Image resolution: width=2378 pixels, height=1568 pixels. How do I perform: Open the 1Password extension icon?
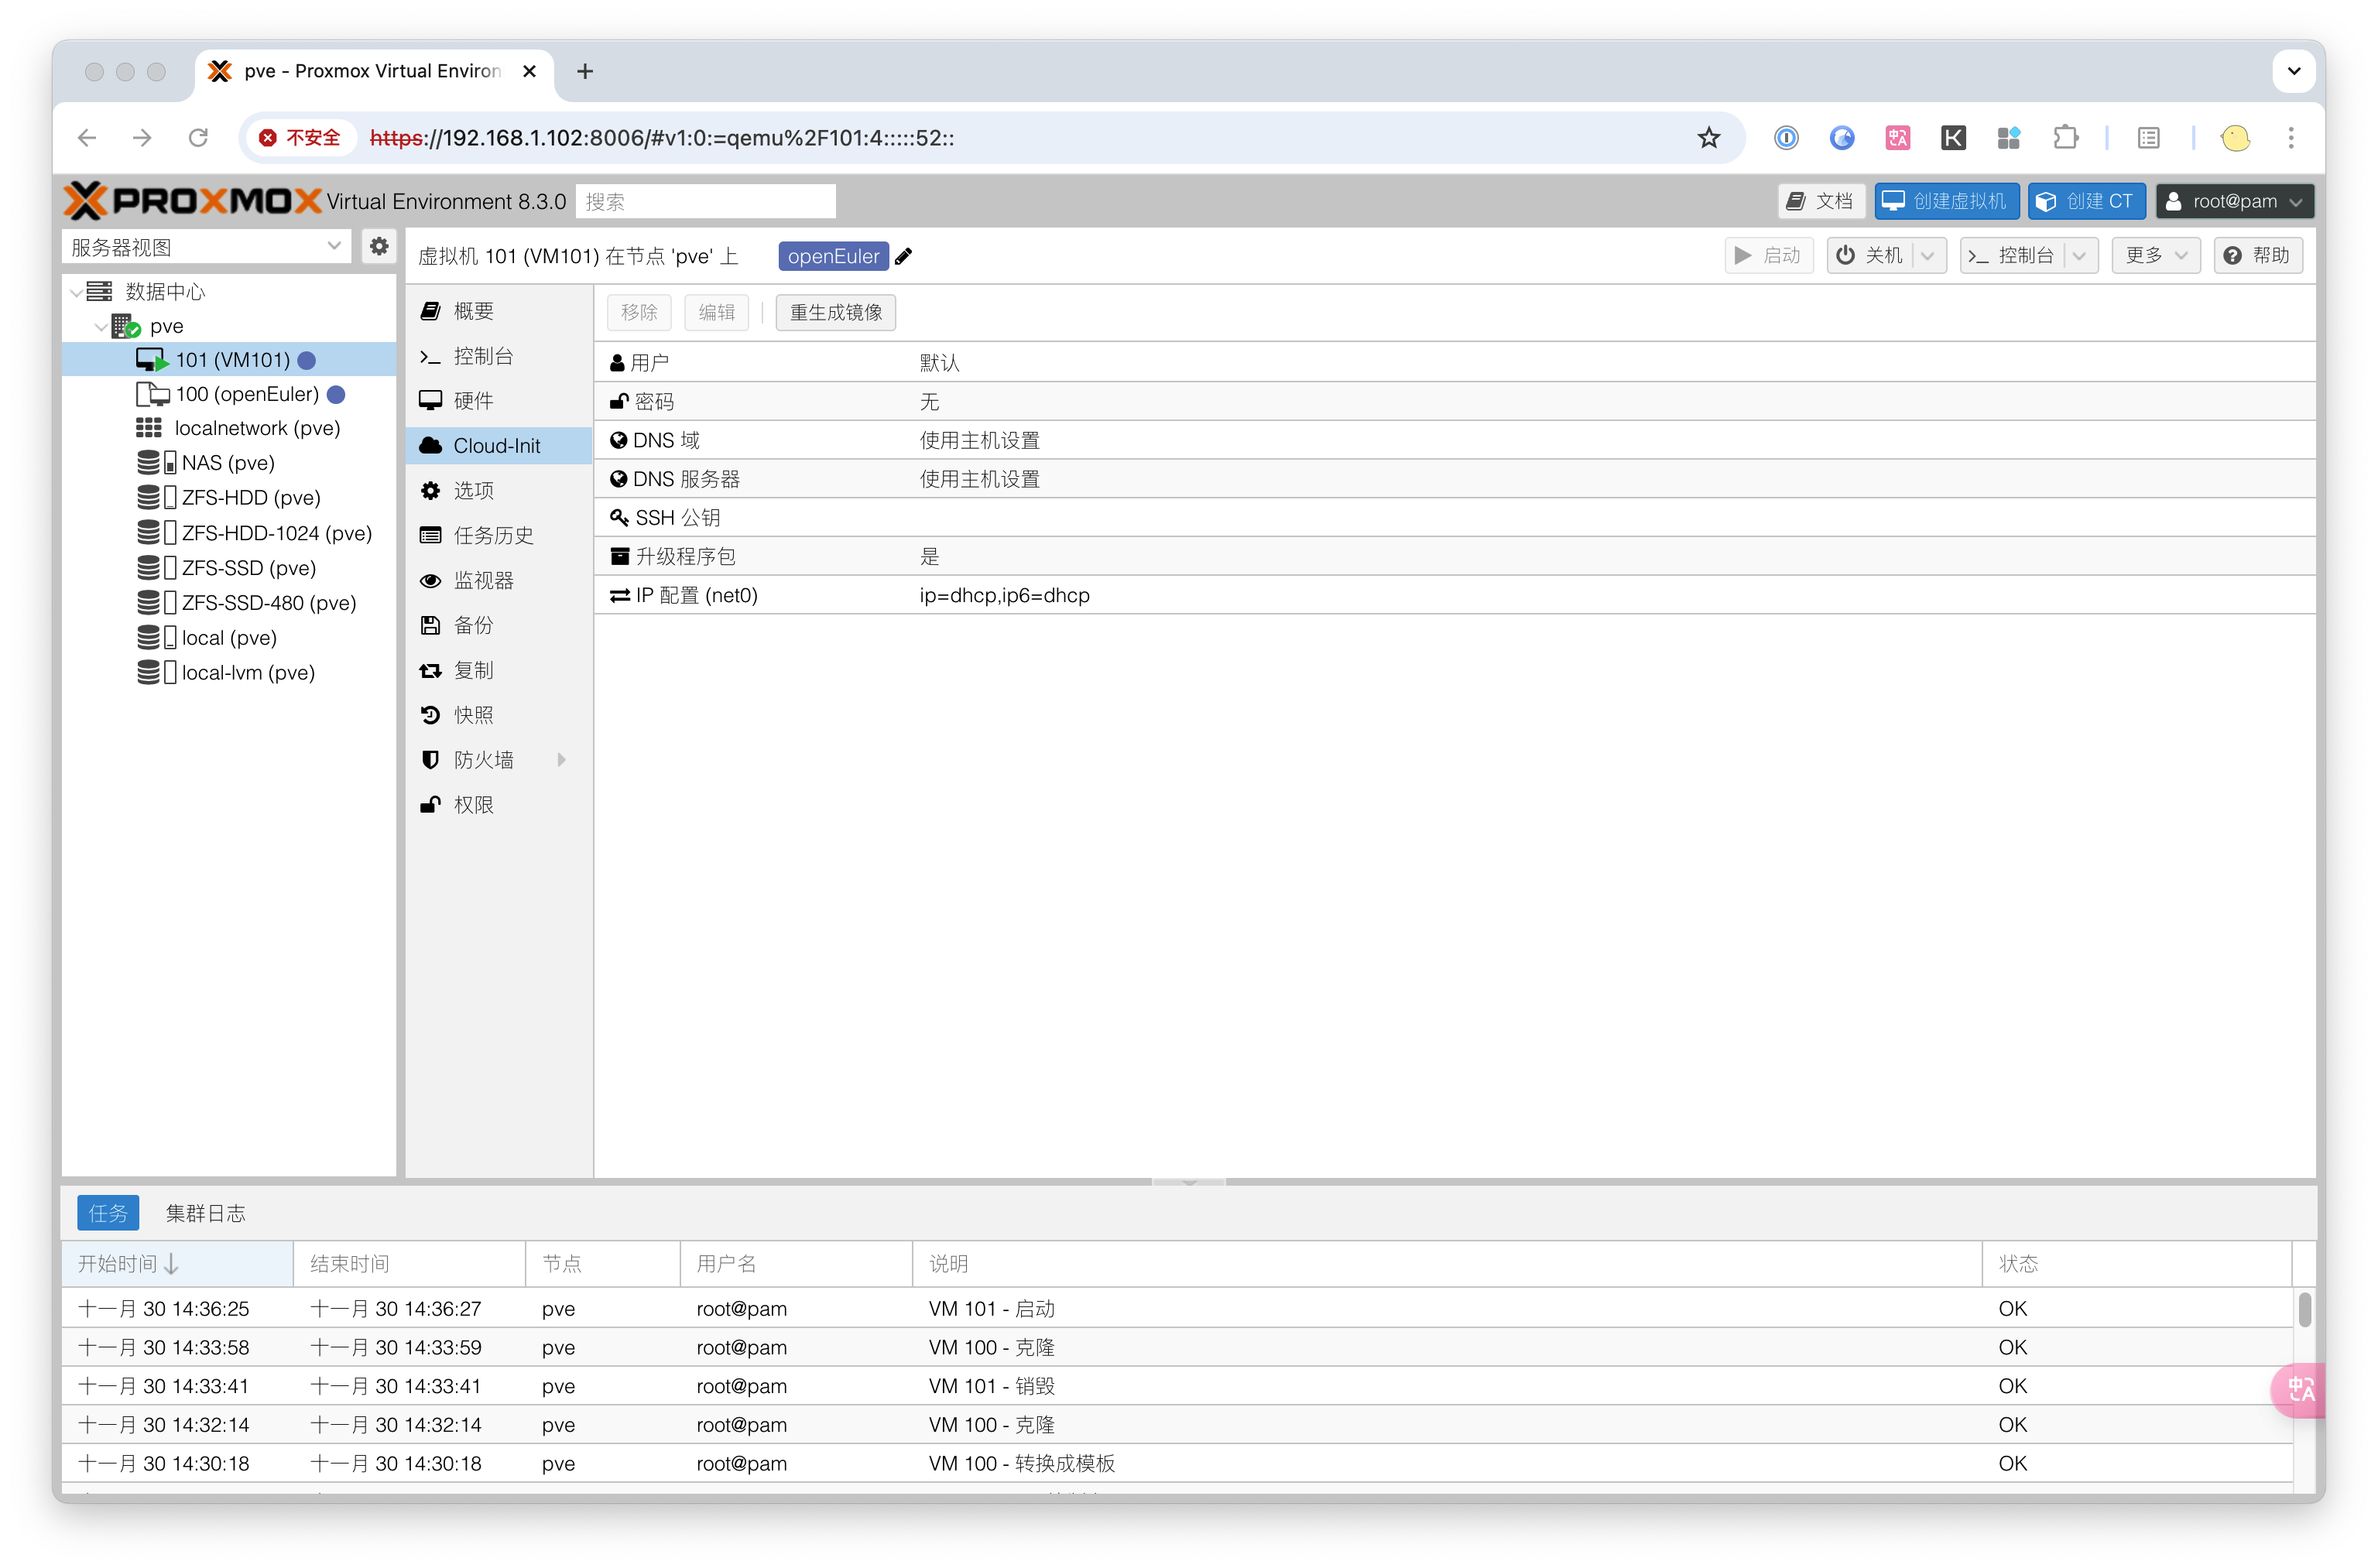1786,138
